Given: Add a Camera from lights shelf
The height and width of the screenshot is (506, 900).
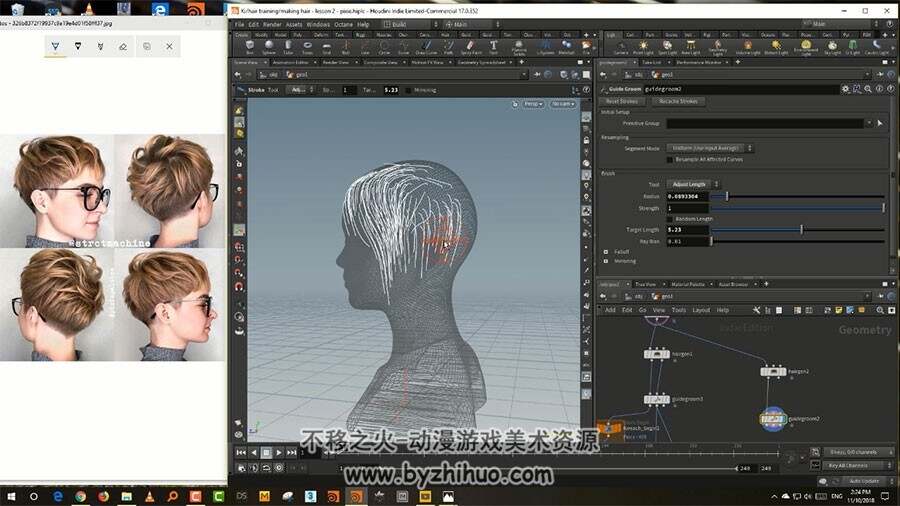Looking at the screenshot, I should point(620,47).
